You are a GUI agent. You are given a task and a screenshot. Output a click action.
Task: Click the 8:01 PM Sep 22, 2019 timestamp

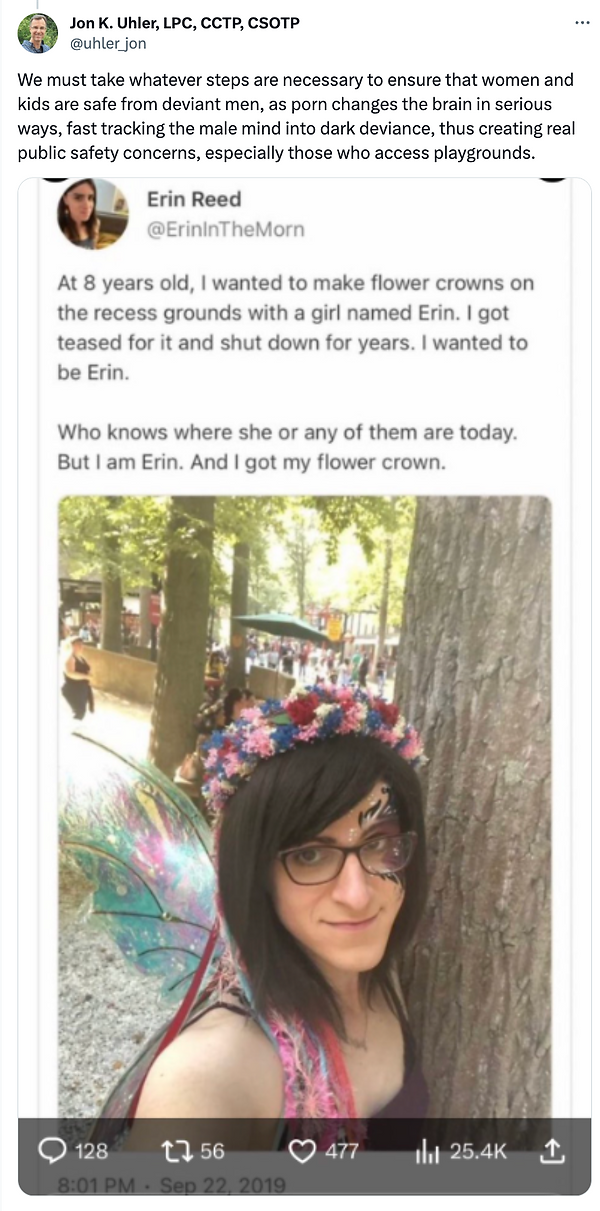(166, 1186)
